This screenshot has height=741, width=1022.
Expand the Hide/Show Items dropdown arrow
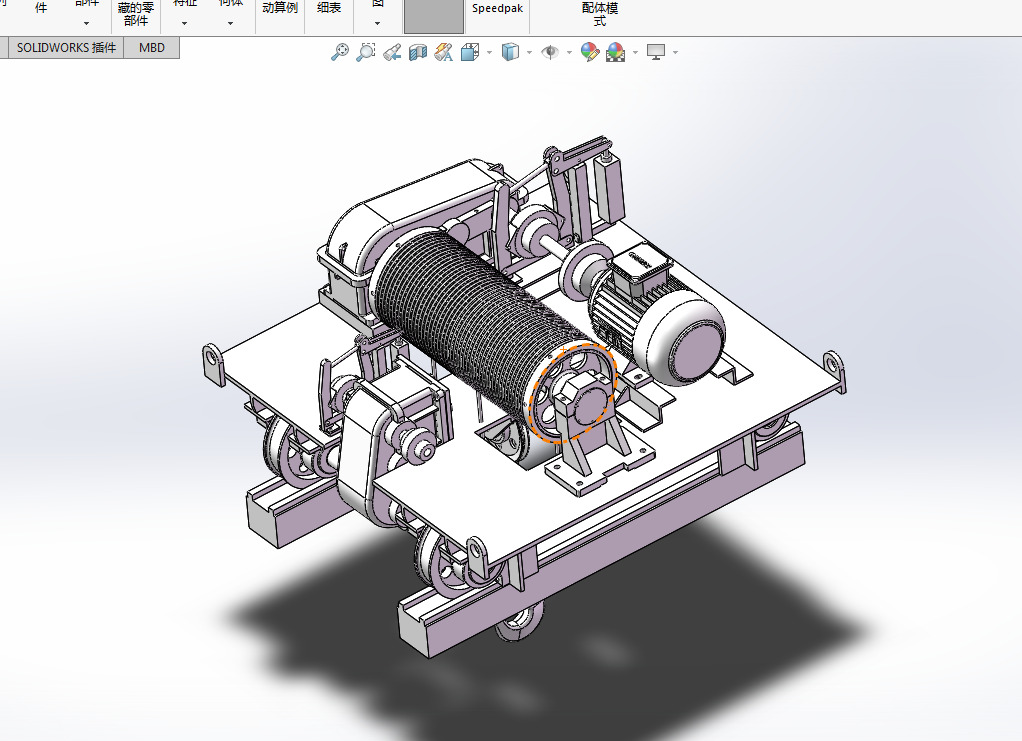coord(570,52)
